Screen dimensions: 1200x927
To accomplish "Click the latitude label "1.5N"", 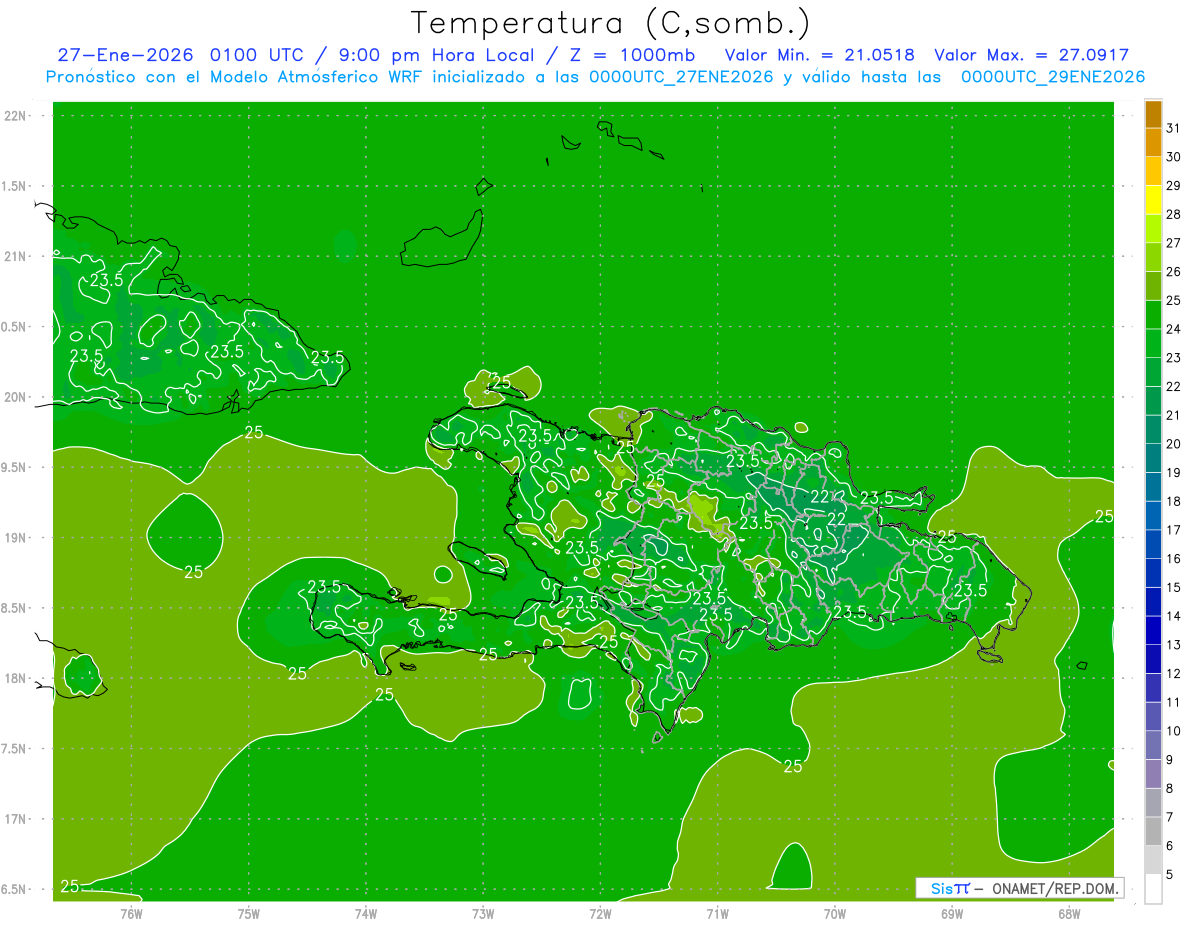I will click(16, 186).
